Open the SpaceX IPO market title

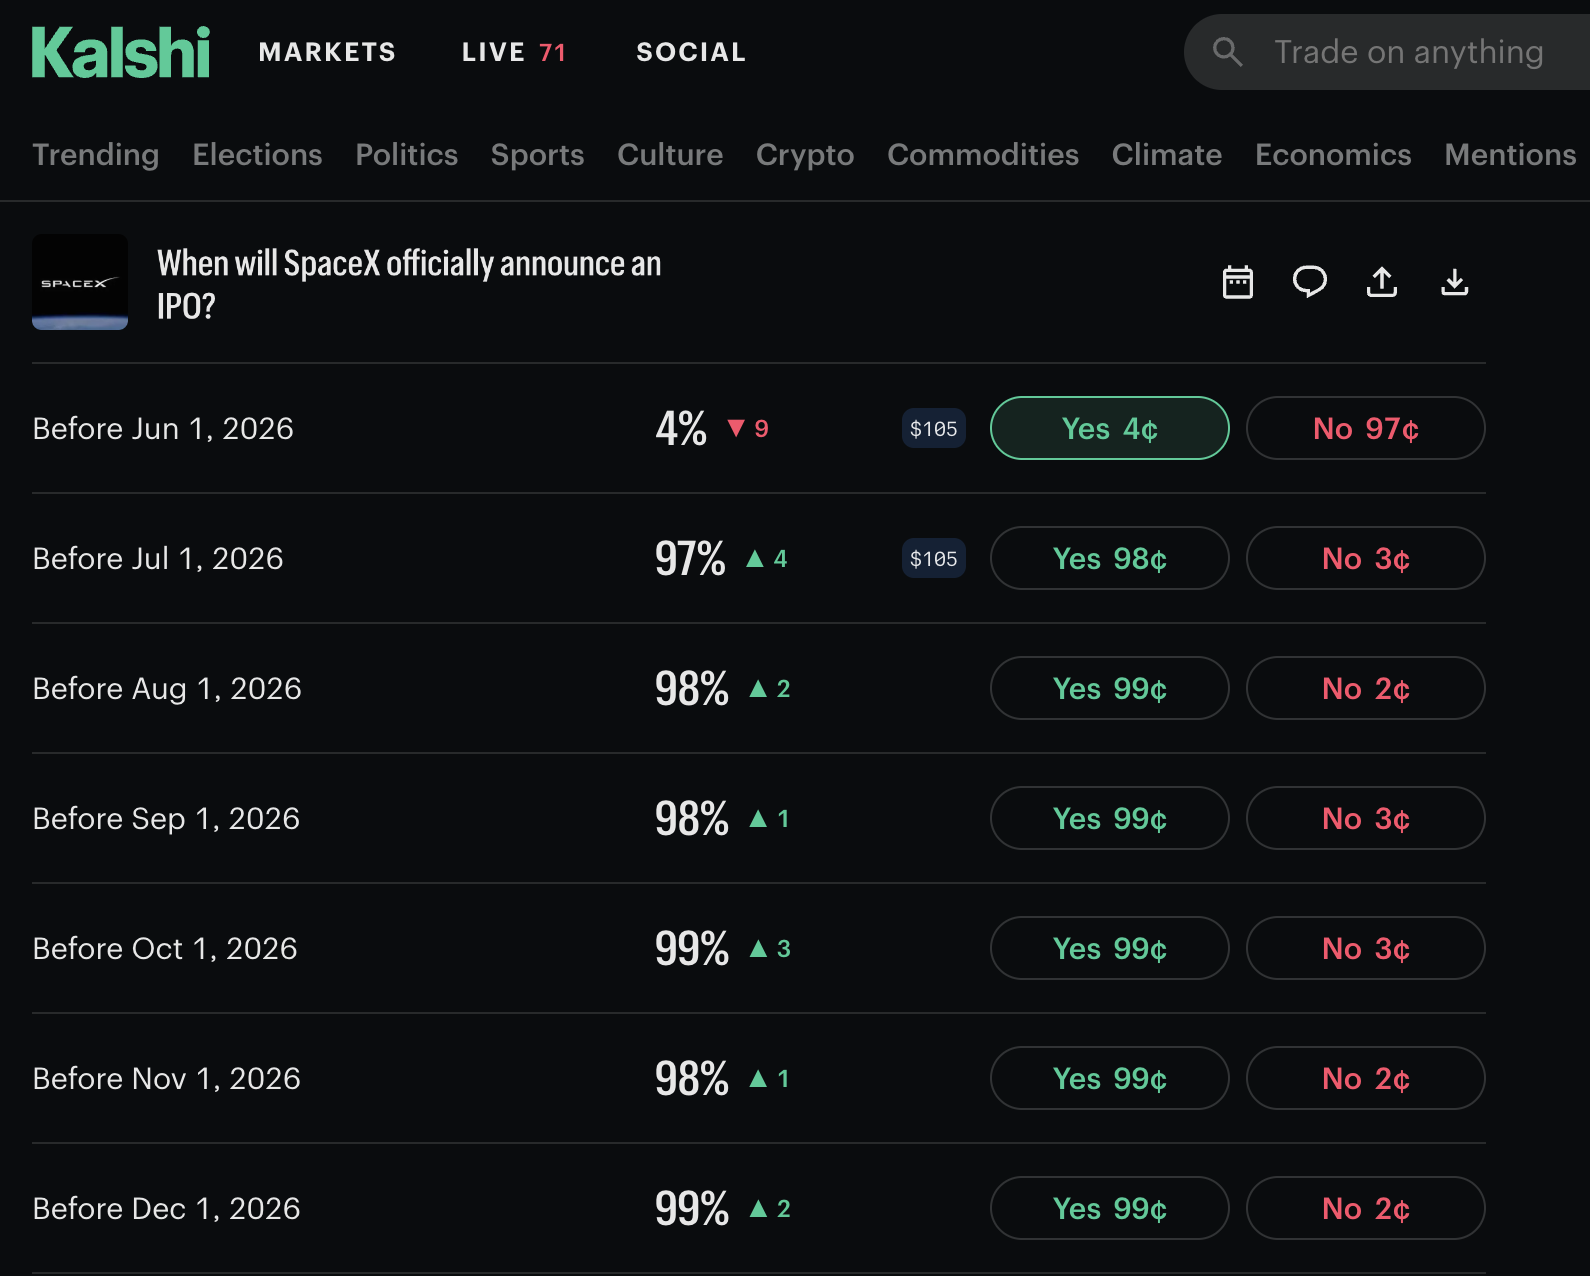pyautogui.click(x=409, y=284)
